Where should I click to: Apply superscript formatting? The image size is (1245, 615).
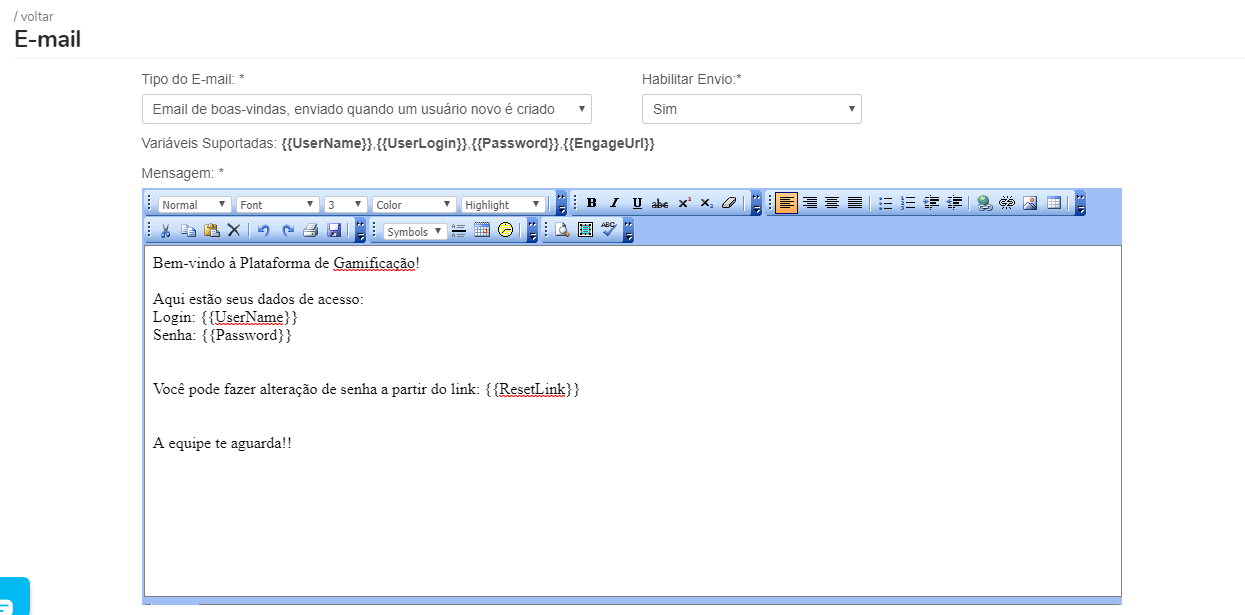pyautogui.click(x=684, y=203)
